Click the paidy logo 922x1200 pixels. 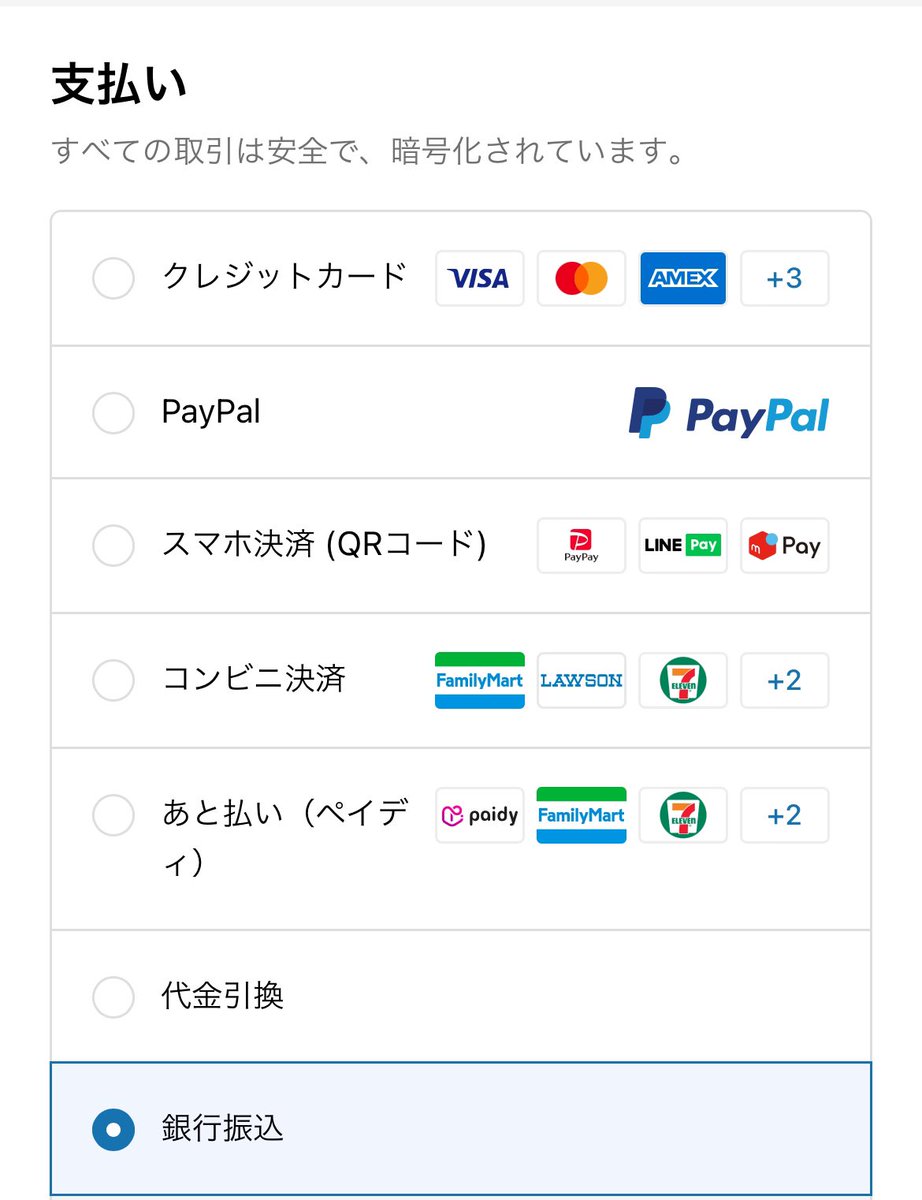479,815
